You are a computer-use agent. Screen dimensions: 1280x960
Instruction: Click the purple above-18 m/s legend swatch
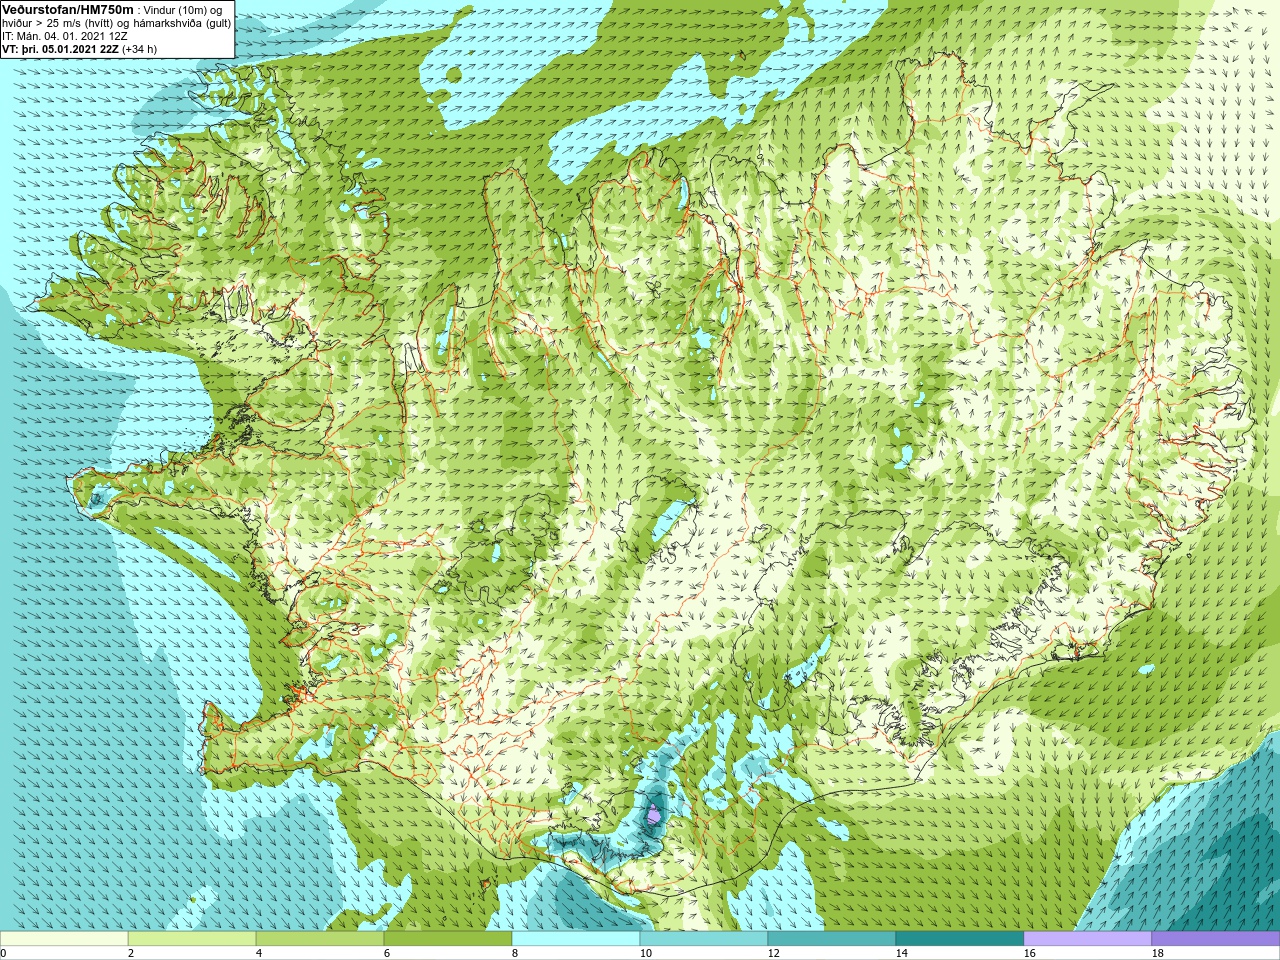[x=1216, y=939]
